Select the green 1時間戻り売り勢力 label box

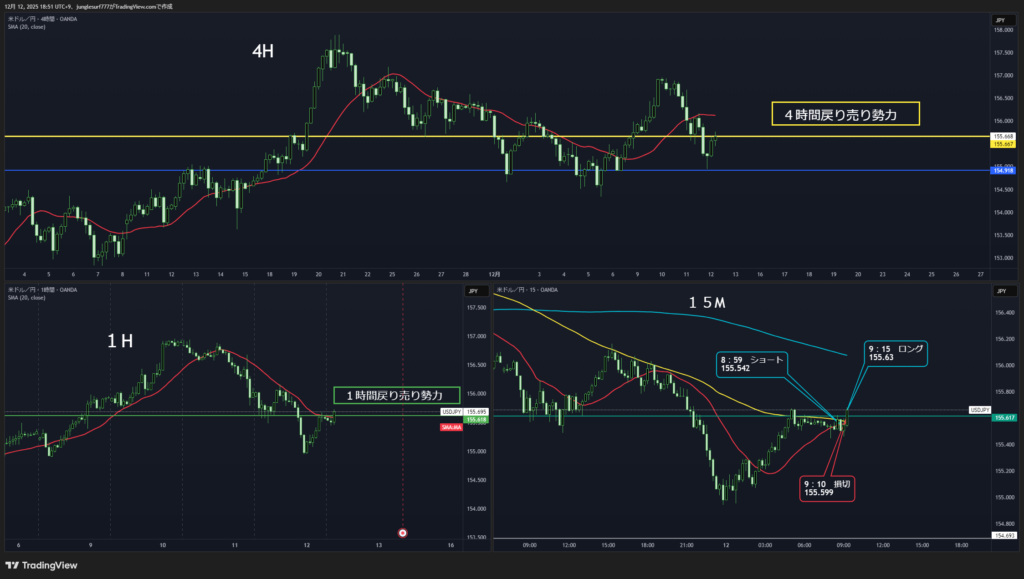[x=396, y=396]
